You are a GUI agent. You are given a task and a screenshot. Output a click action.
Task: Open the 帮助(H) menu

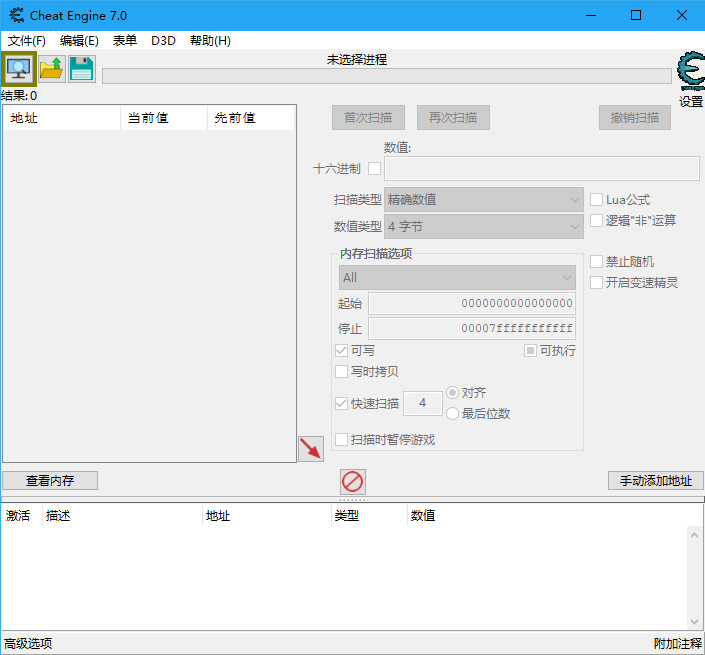click(210, 41)
